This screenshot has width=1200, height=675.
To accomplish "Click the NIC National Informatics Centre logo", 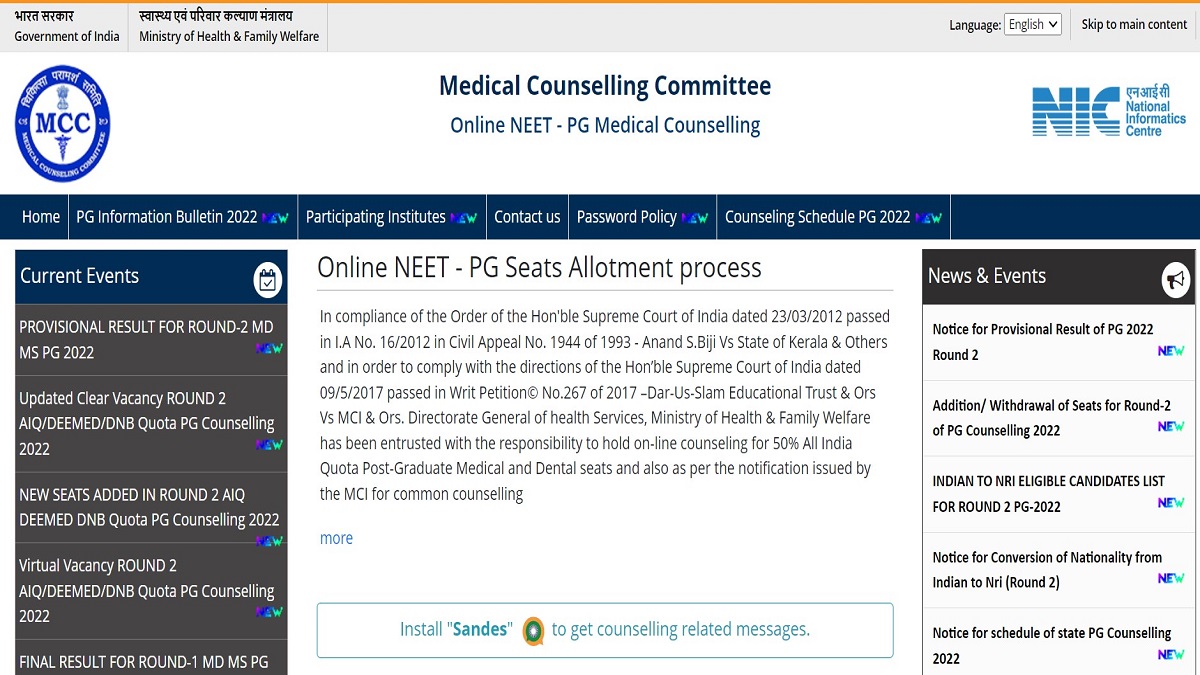I will click(1109, 111).
